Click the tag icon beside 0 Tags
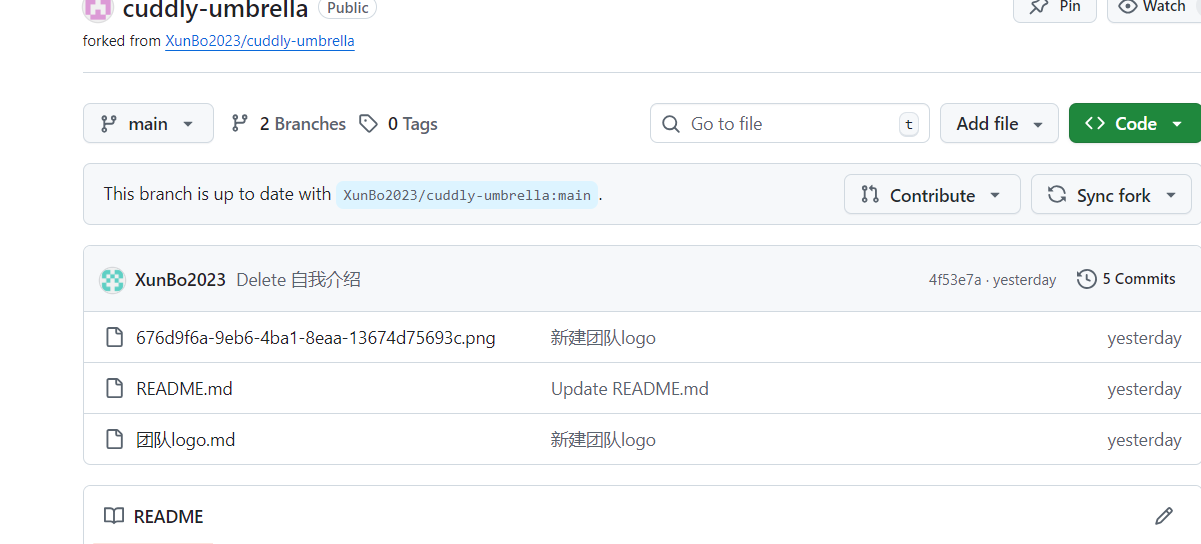Viewport: 1201px width, 544px height. (x=369, y=123)
